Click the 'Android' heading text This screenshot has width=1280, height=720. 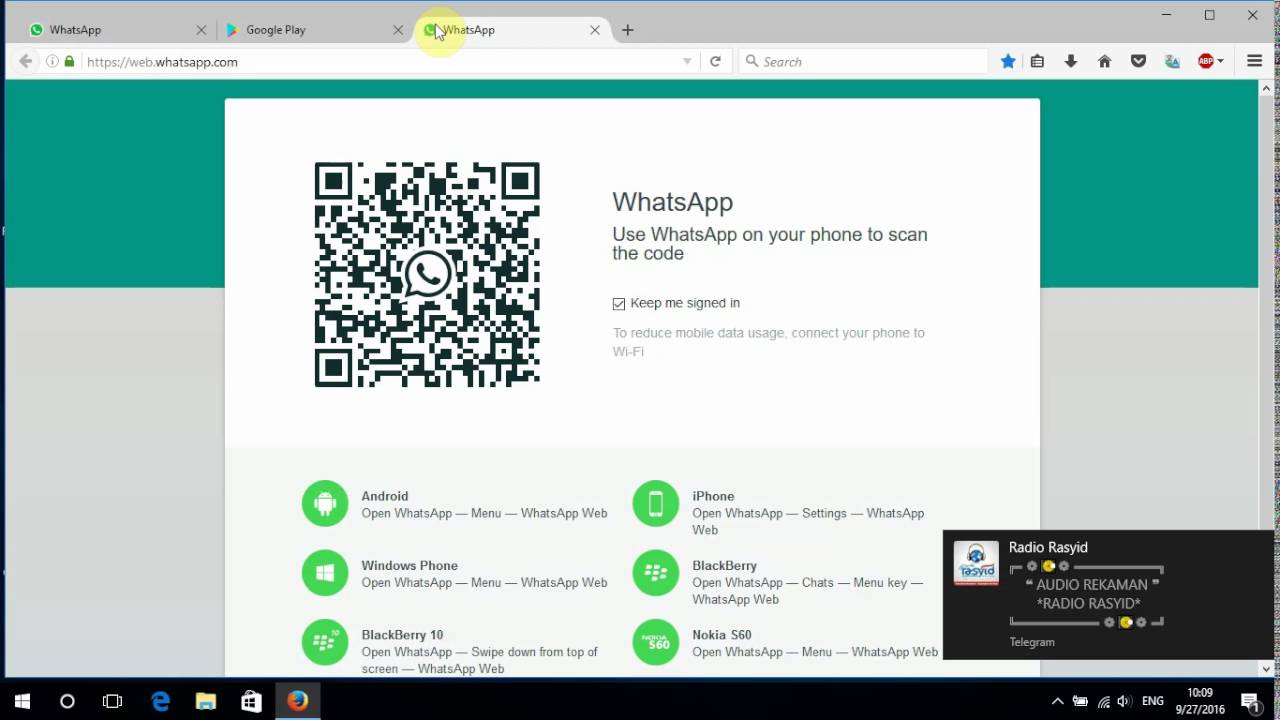(385, 496)
